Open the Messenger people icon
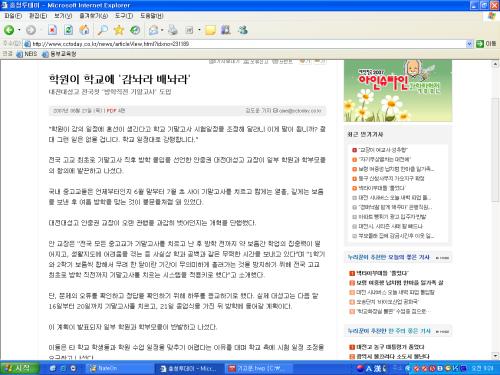The height and width of the screenshot is (375, 500). click(x=243, y=30)
